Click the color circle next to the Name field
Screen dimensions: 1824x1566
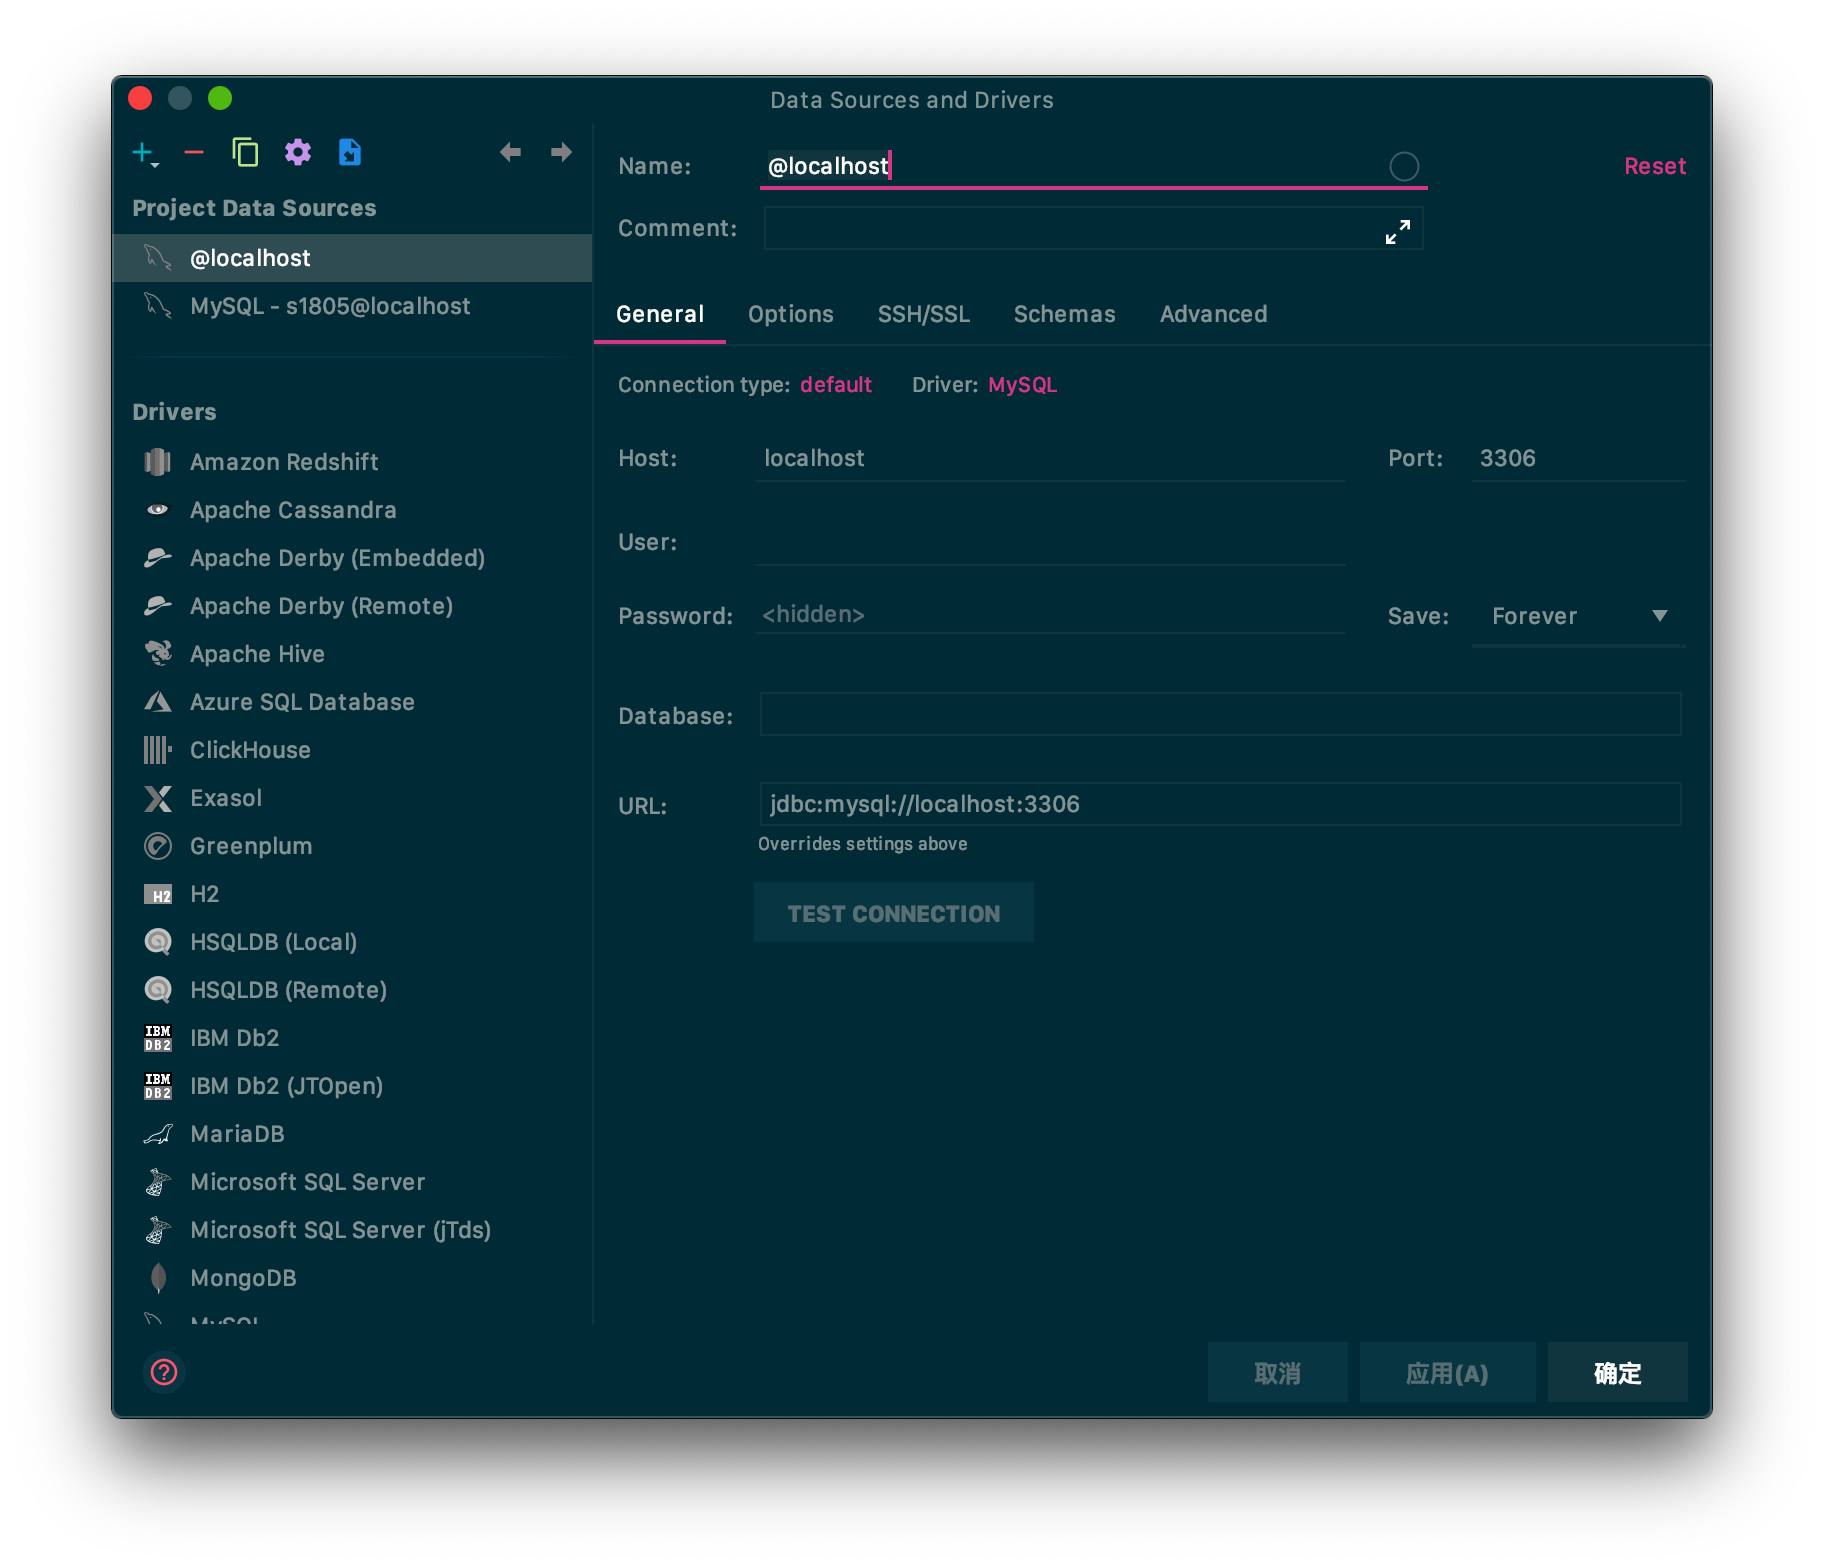[x=1404, y=166]
